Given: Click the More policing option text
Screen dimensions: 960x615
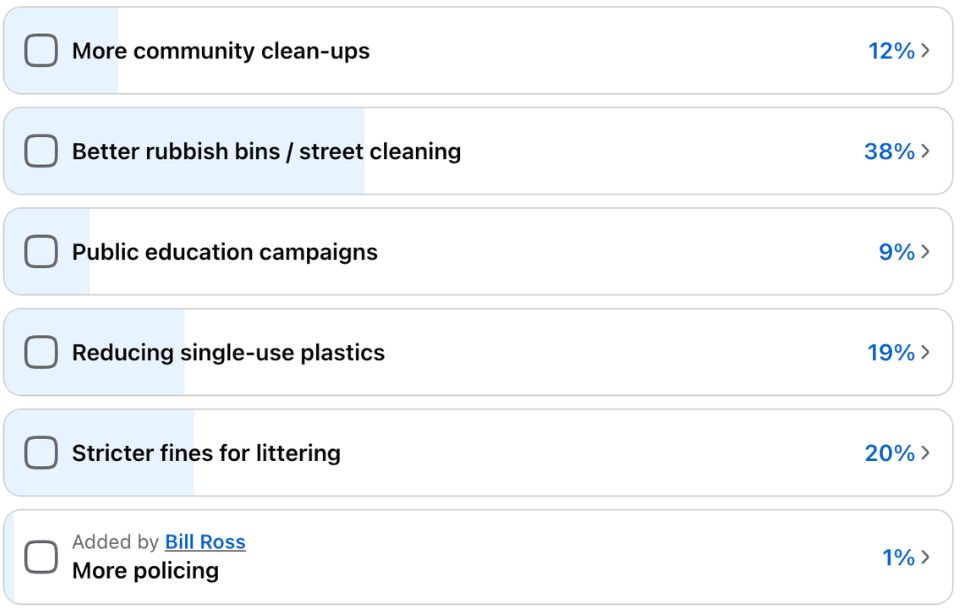Looking at the screenshot, I should tap(145, 571).
